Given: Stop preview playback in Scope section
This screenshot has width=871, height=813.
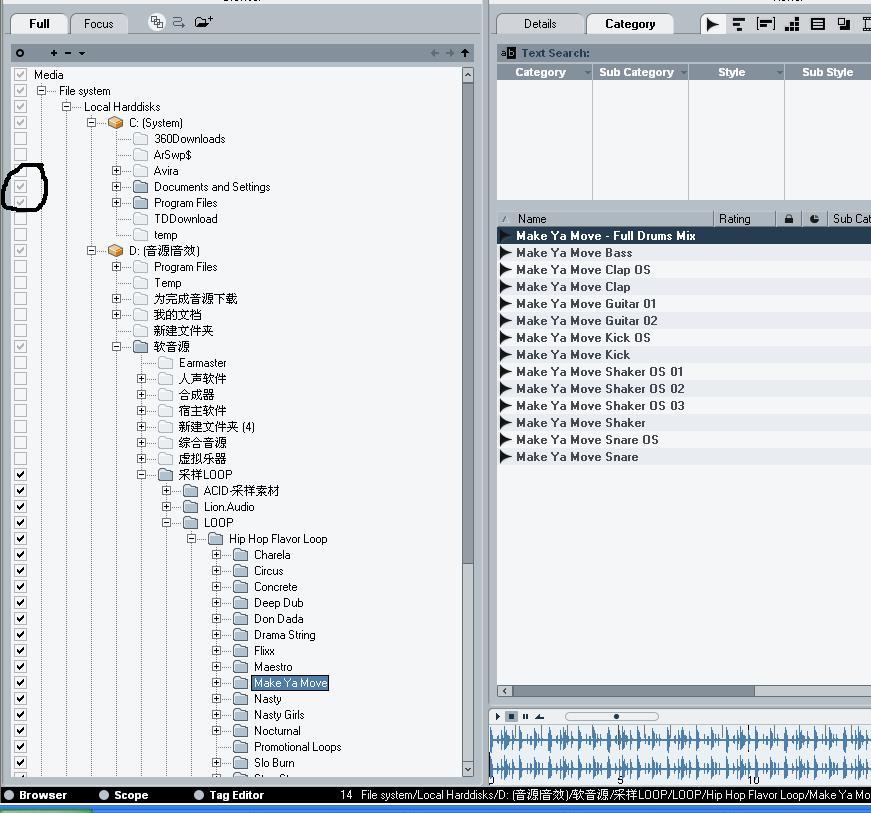Looking at the screenshot, I should (x=512, y=716).
